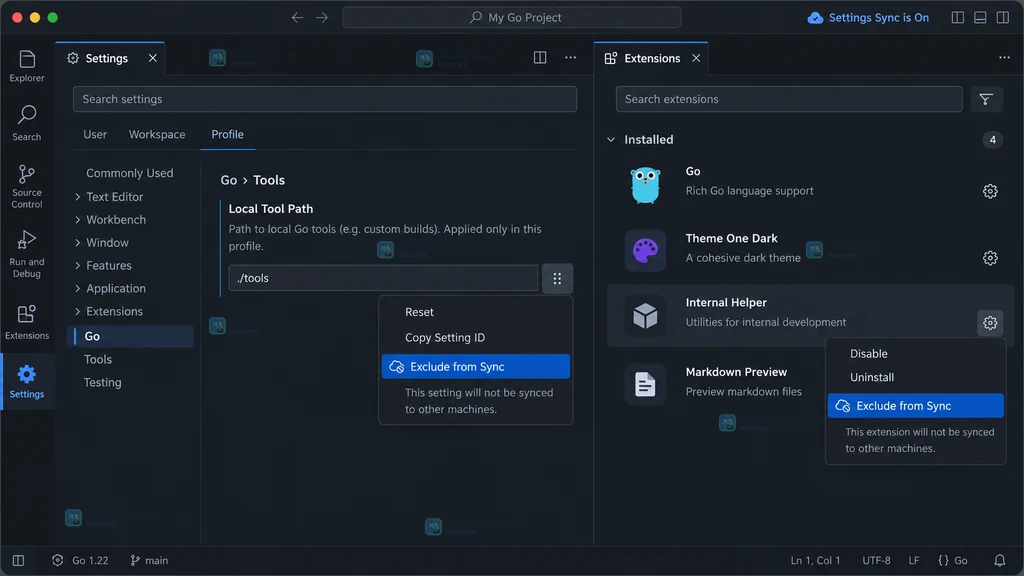This screenshot has width=1024, height=576.
Task: Open notifications bell in status bar
Action: 999,560
